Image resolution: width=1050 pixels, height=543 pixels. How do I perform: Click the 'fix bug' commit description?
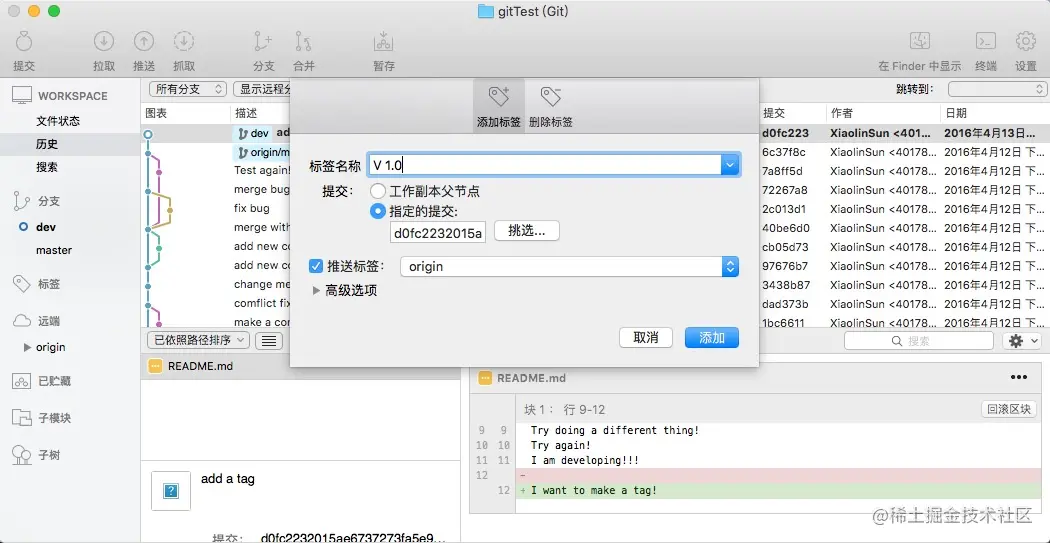252,208
